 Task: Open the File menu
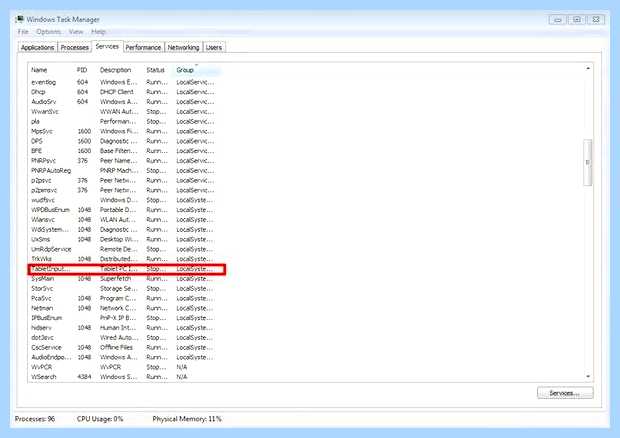coord(23,32)
